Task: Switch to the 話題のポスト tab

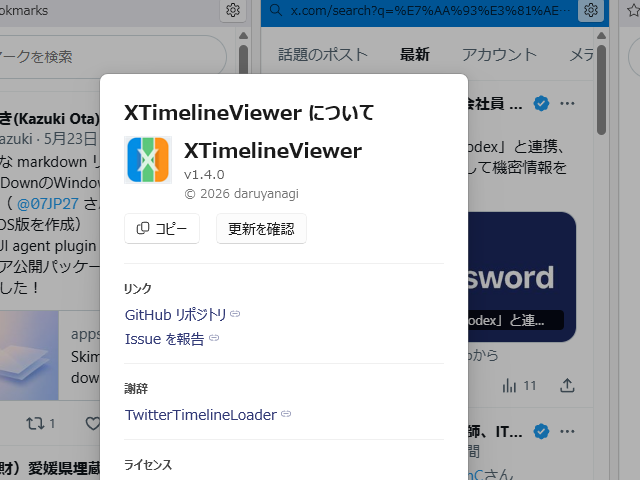Action: (323, 54)
